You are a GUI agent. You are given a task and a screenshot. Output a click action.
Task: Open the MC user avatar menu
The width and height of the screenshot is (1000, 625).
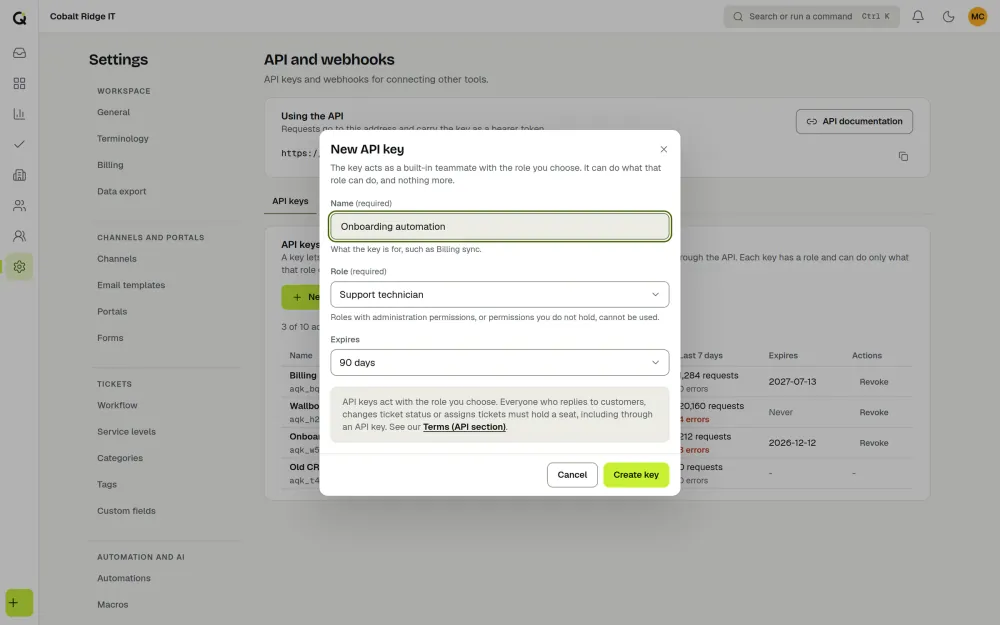point(978,17)
